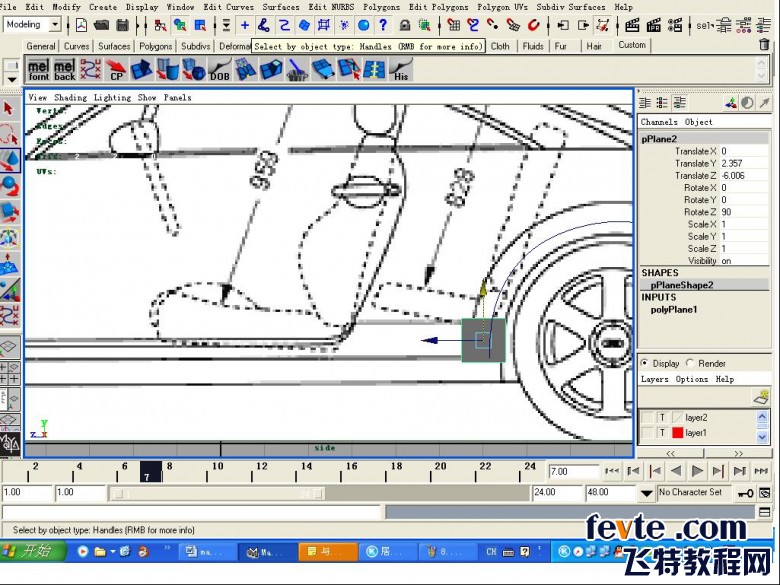Toggle Surfaces selection mask icon
Viewport: 780px width, 585px height.
[304, 25]
